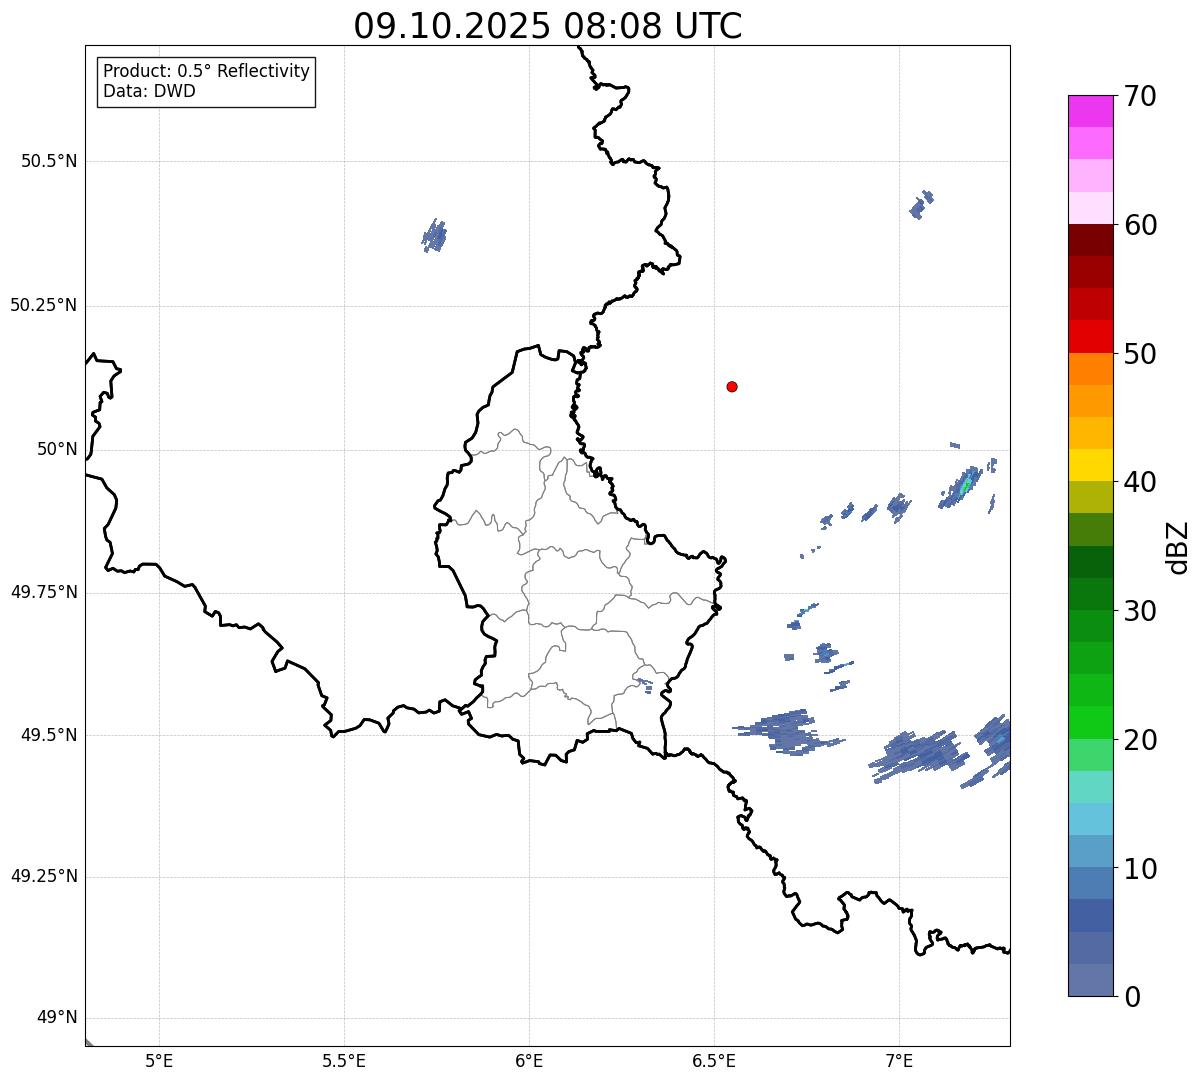
Task: Pick the yellow colorbar segment above 40
Action: point(1090,465)
